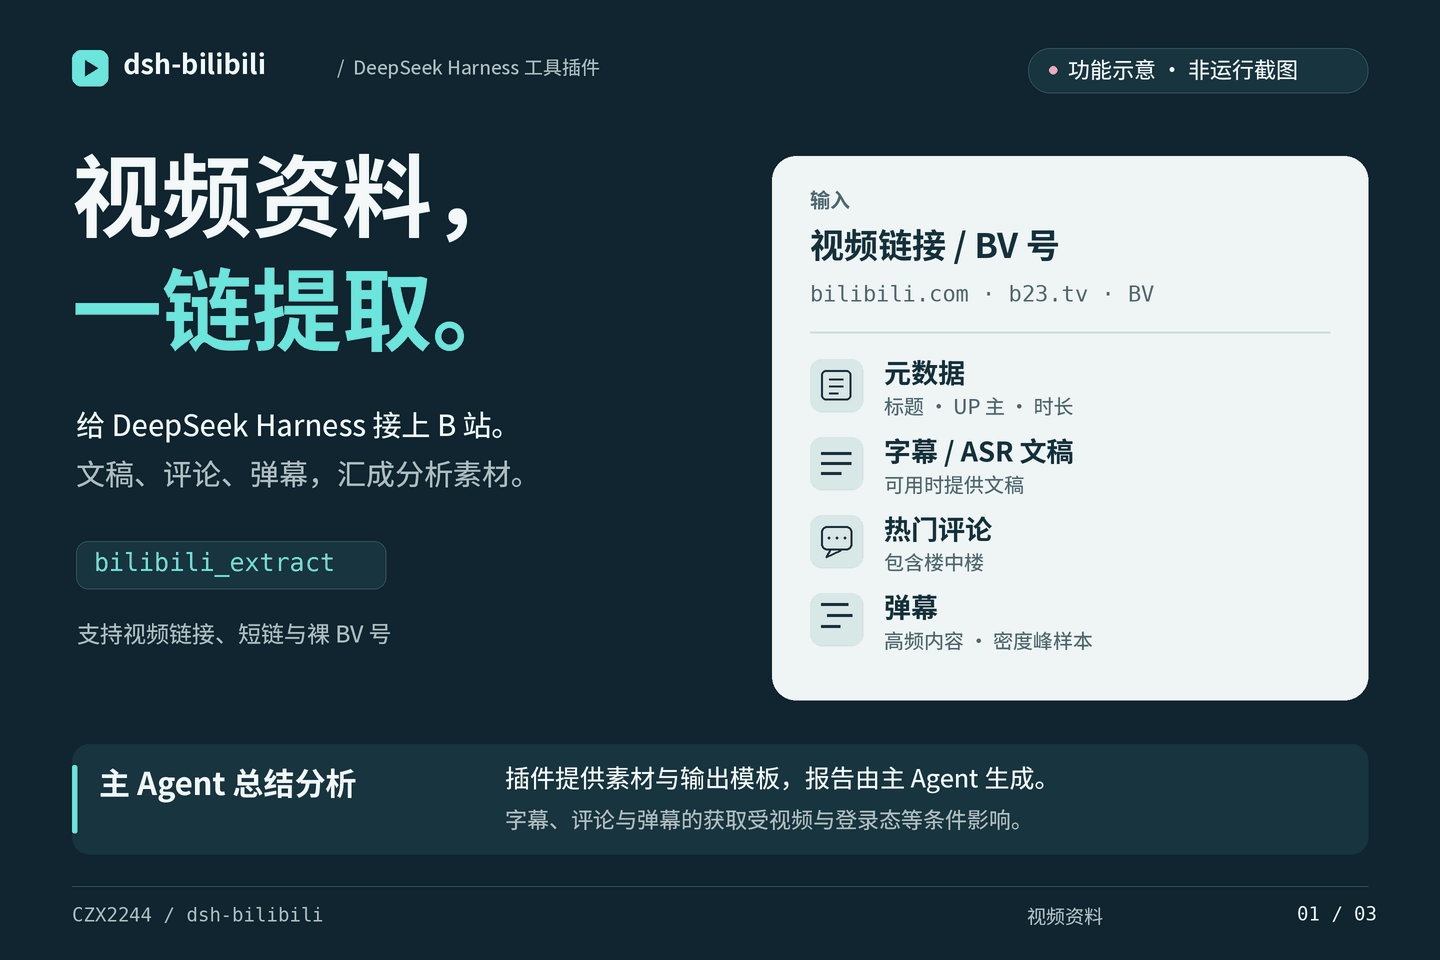Click the 弹幕 row title
Viewport: 1440px width, 960px height.
[x=911, y=608]
